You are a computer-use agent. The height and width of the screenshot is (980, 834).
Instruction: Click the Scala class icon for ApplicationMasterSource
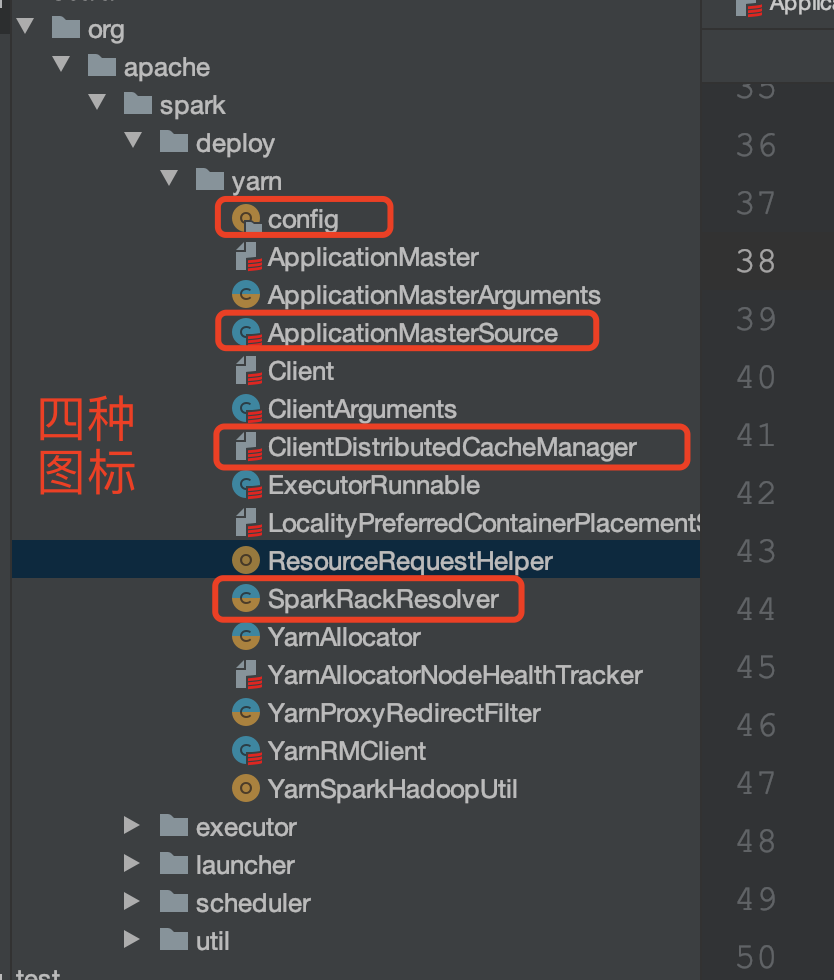click(247, 332)
